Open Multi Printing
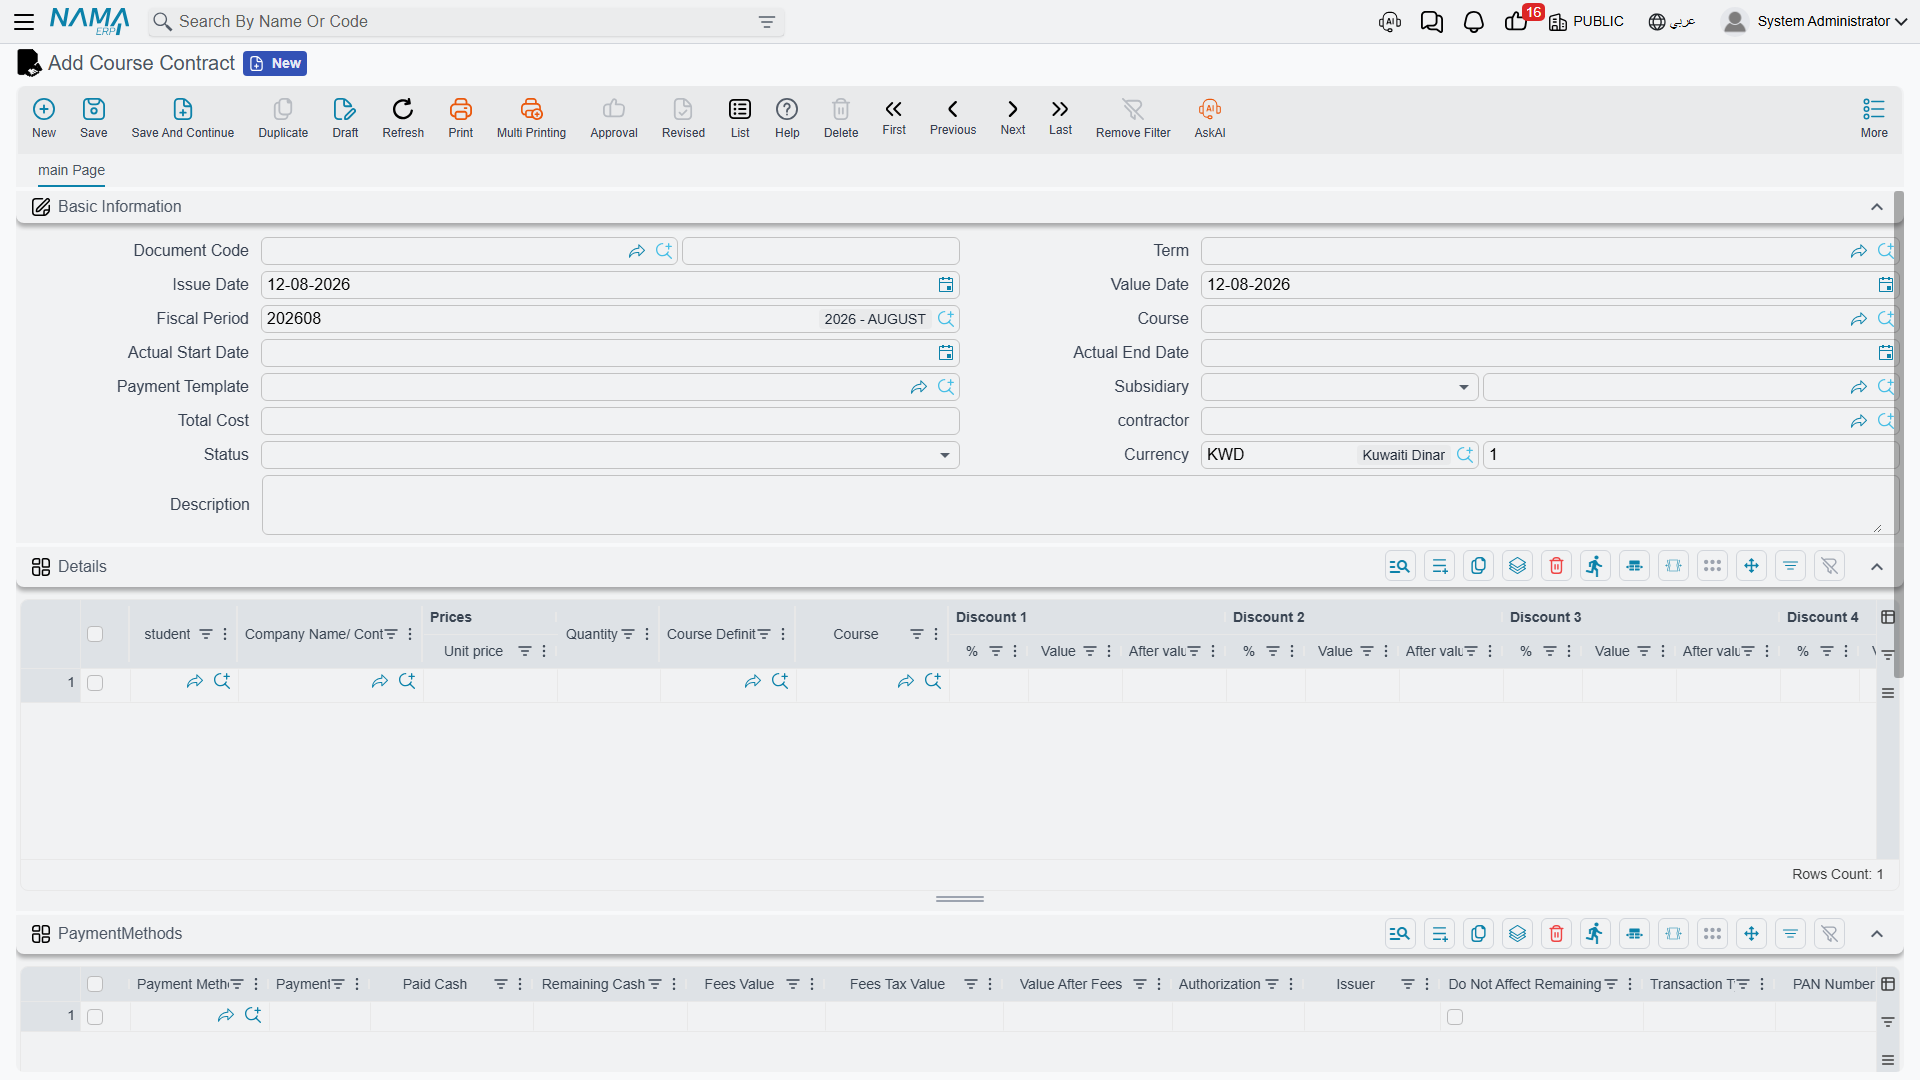 click(531, 118)
